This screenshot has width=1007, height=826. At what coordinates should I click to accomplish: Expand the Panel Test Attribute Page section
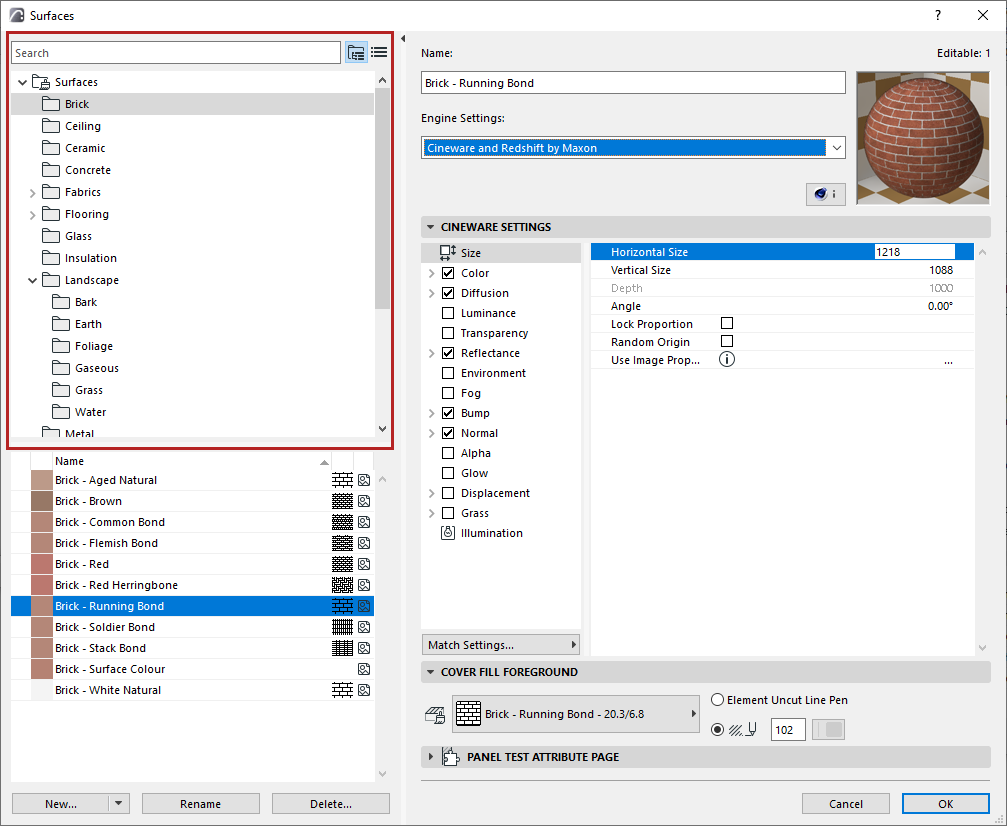click(430, 757)
